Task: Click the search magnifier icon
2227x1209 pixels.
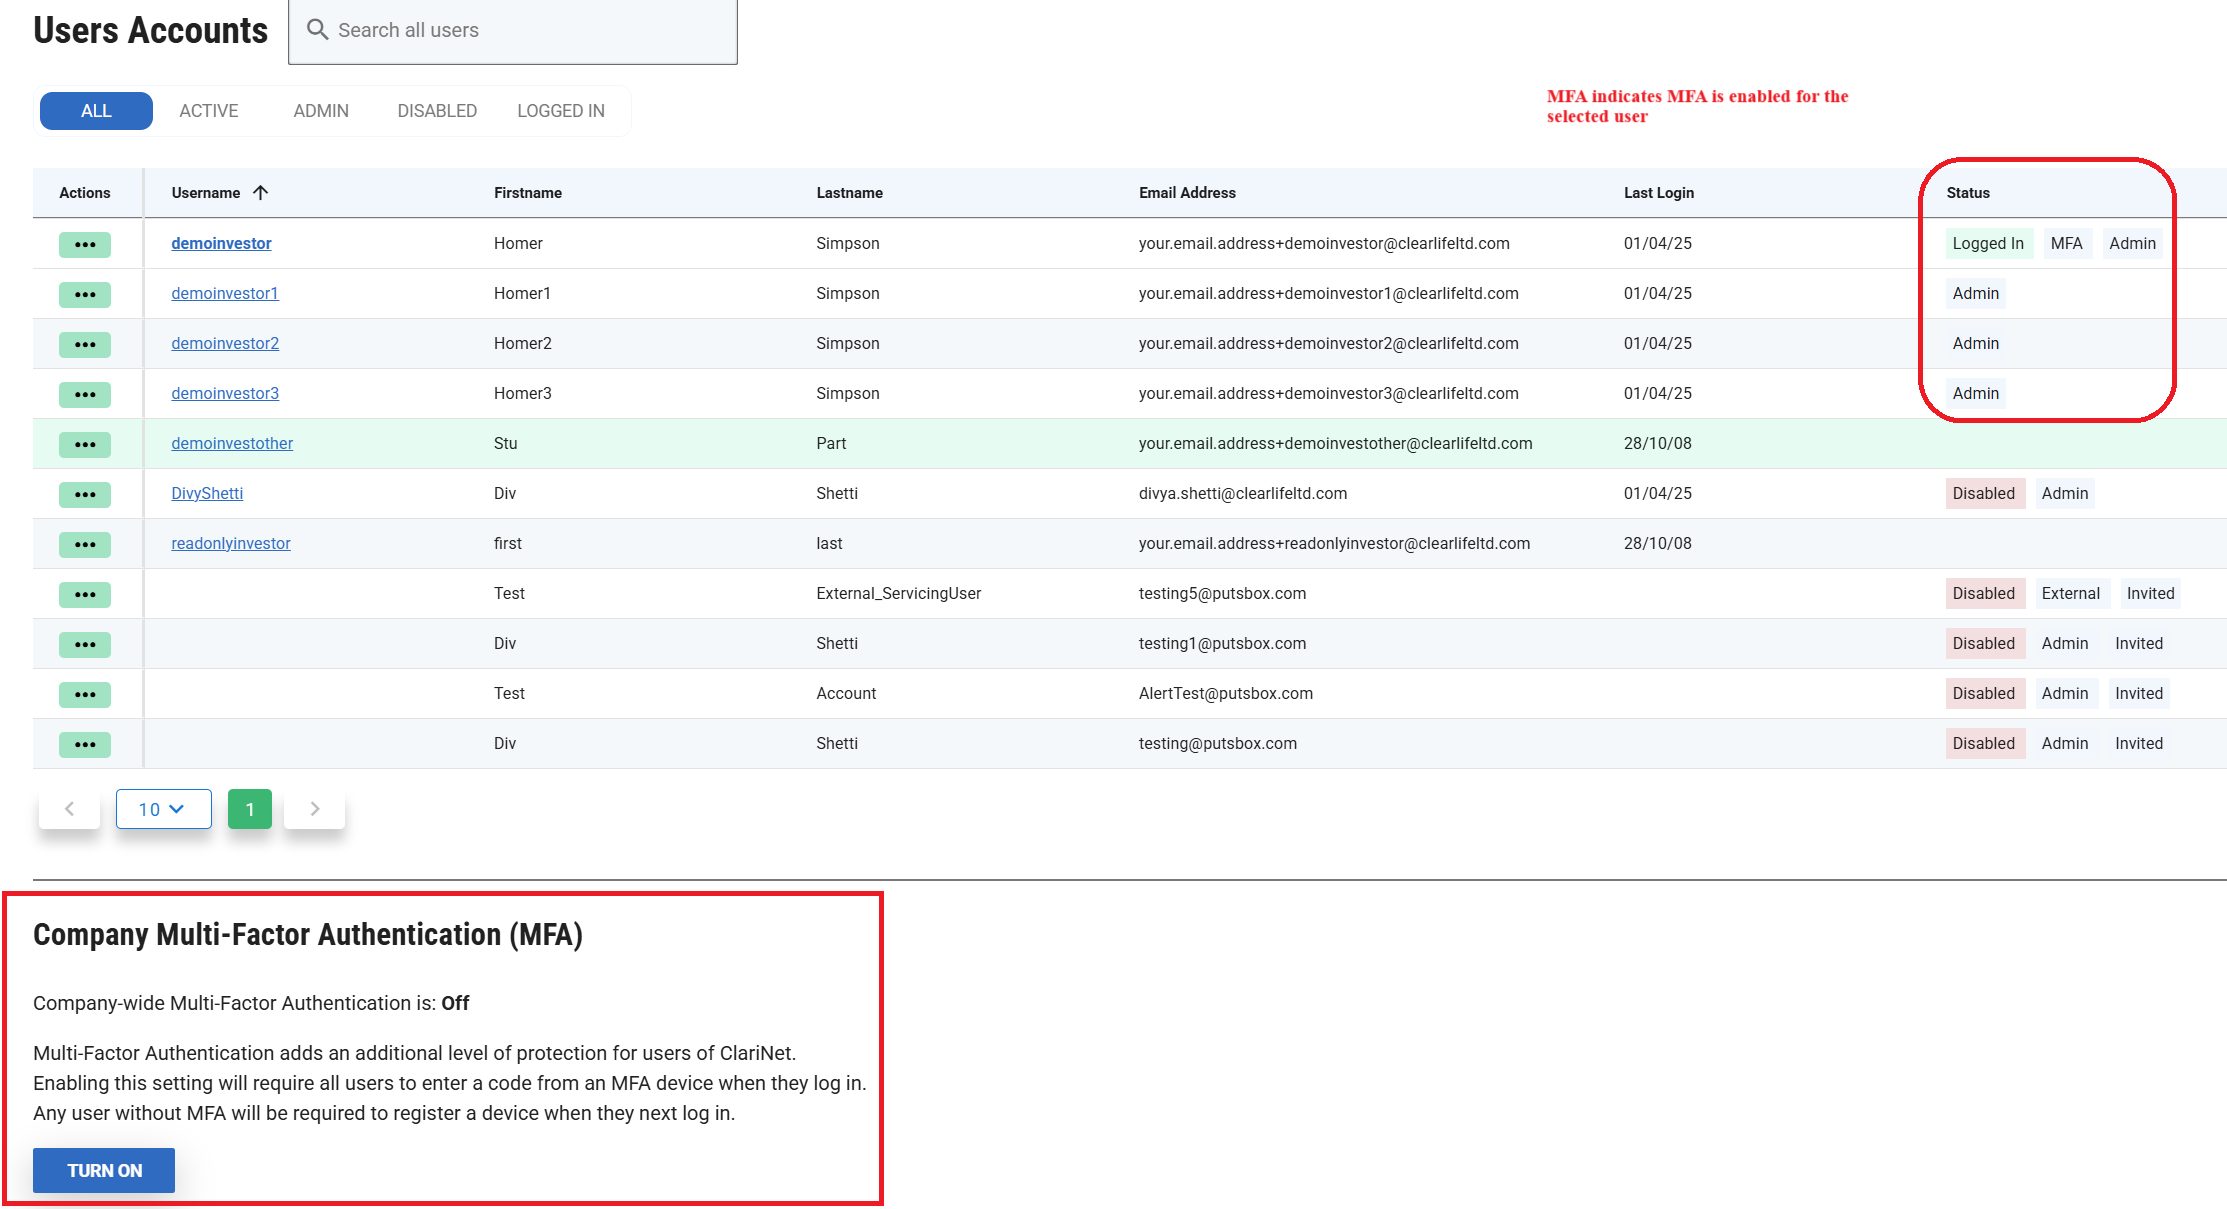Action: (317, 30)
